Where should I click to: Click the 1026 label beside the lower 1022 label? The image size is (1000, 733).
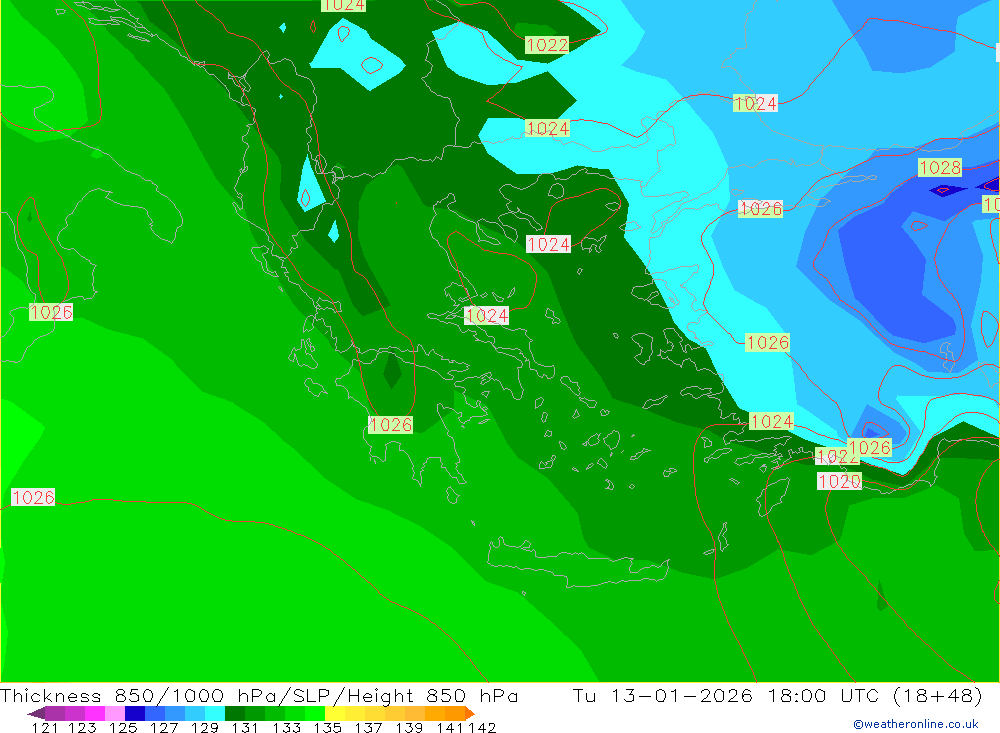pyautogui.click(x=870, y=448)
